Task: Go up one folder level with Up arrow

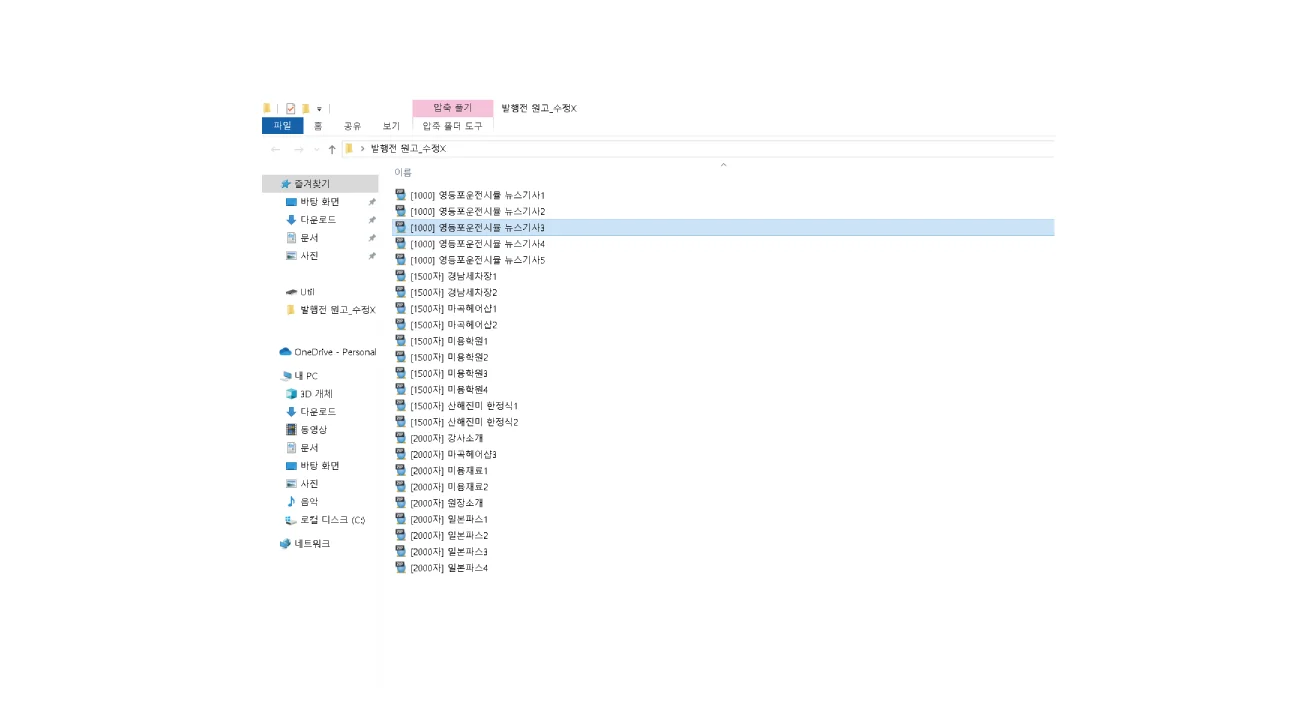Action: point(332,149)
